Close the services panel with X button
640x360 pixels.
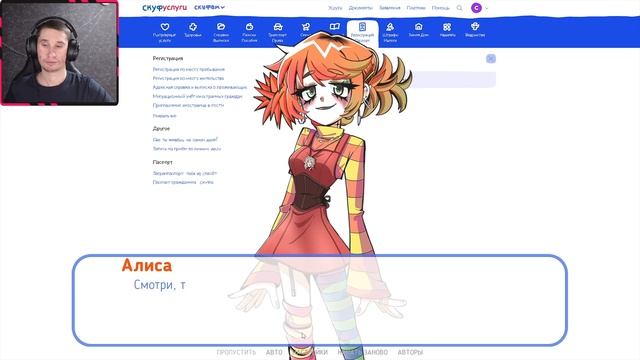491,59
